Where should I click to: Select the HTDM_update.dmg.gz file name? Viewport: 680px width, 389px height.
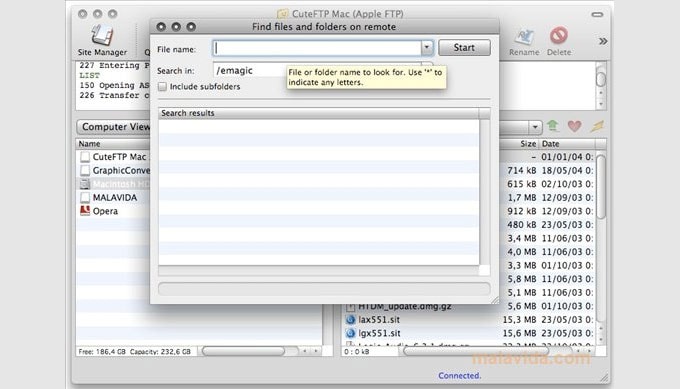coord(405,307)
